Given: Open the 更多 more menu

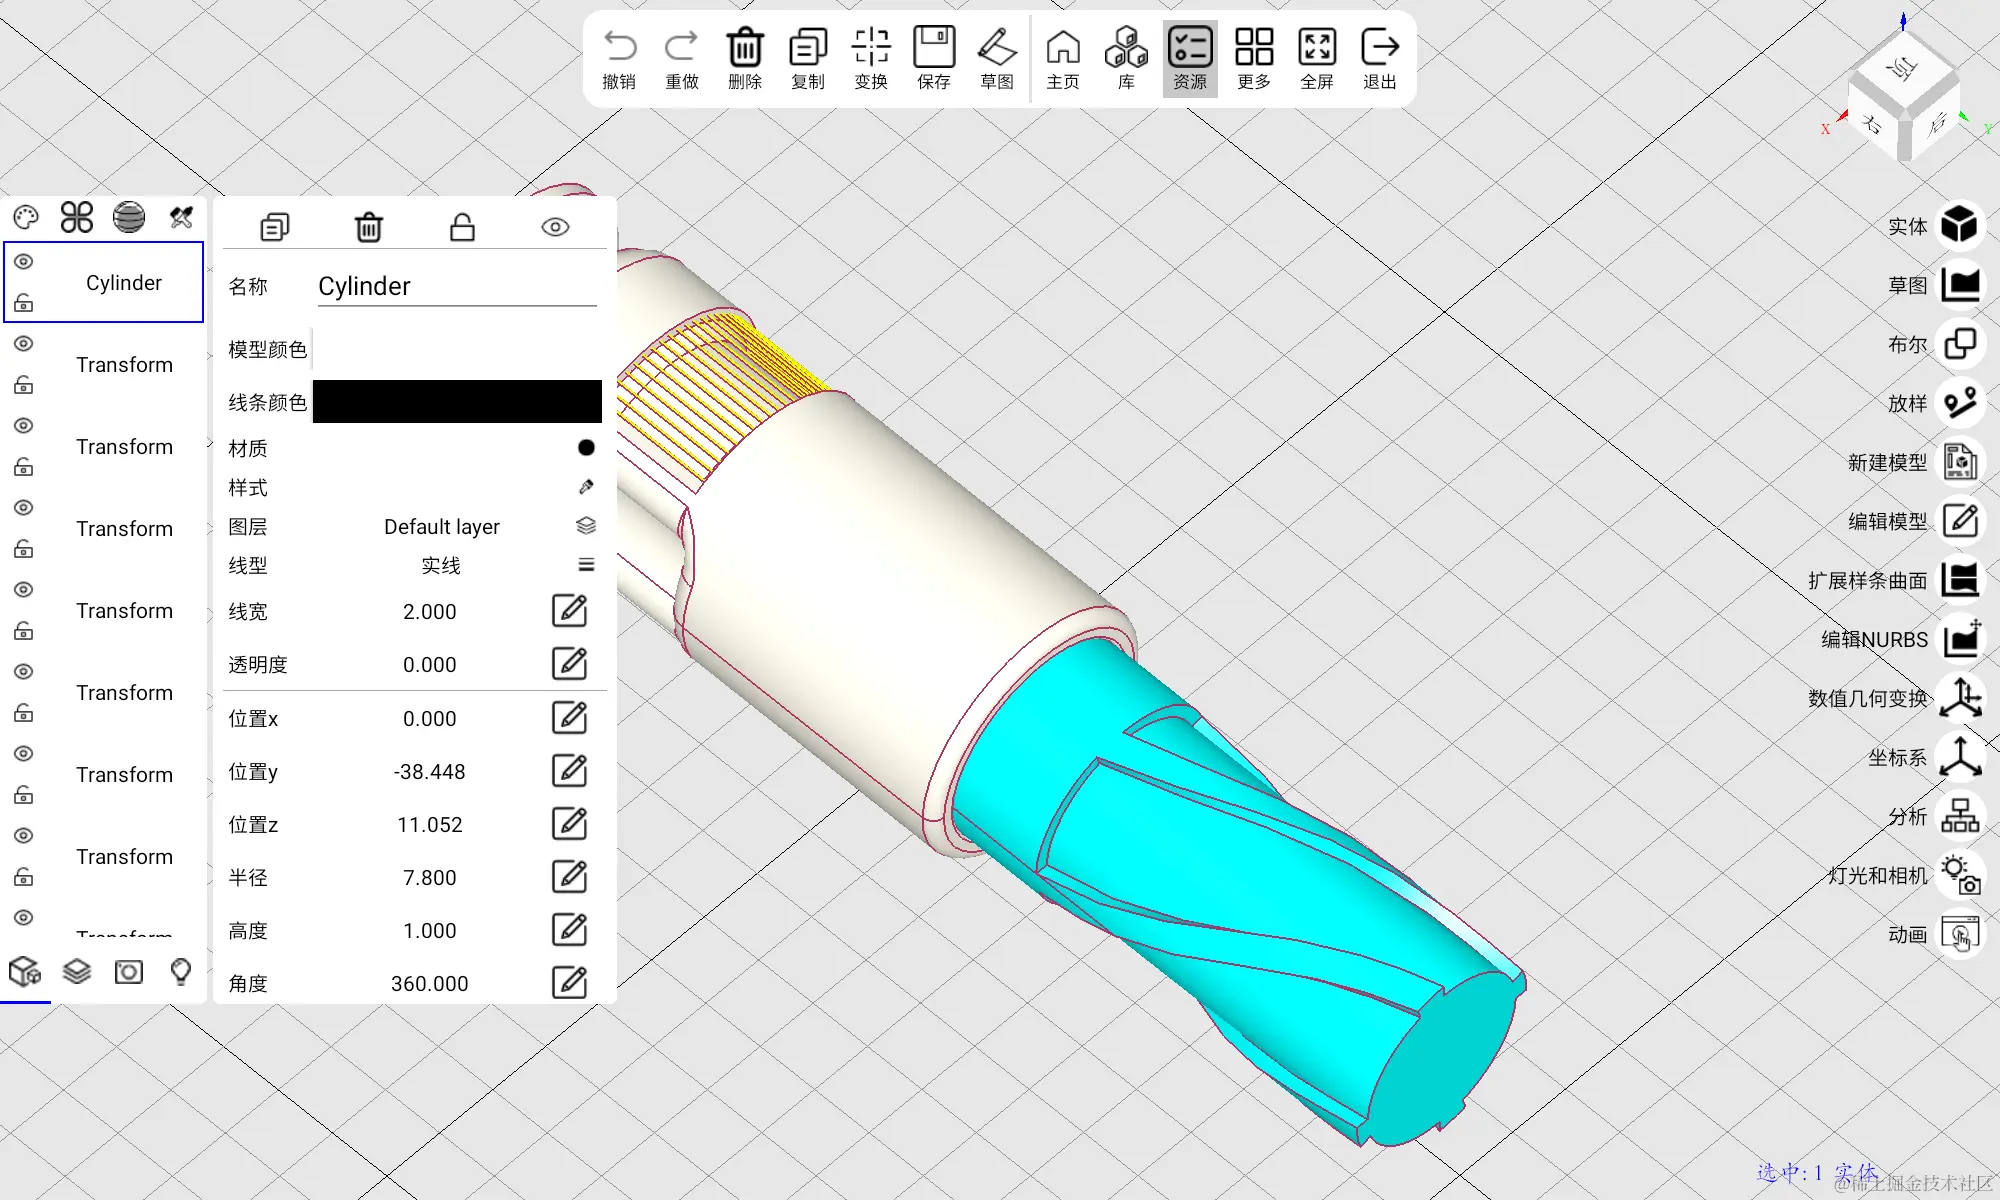Looking at the screenshot, I should click(x=1253, y=47).
